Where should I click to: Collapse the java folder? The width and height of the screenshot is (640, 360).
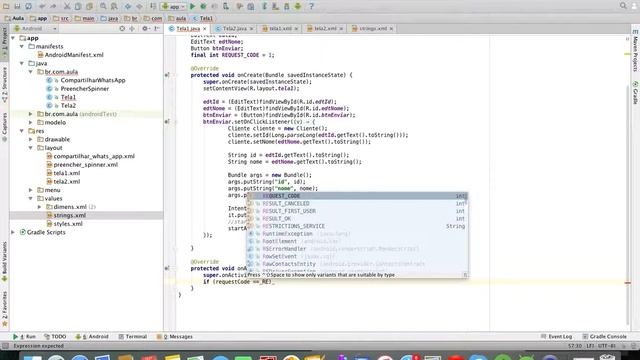tap(22, 63)
